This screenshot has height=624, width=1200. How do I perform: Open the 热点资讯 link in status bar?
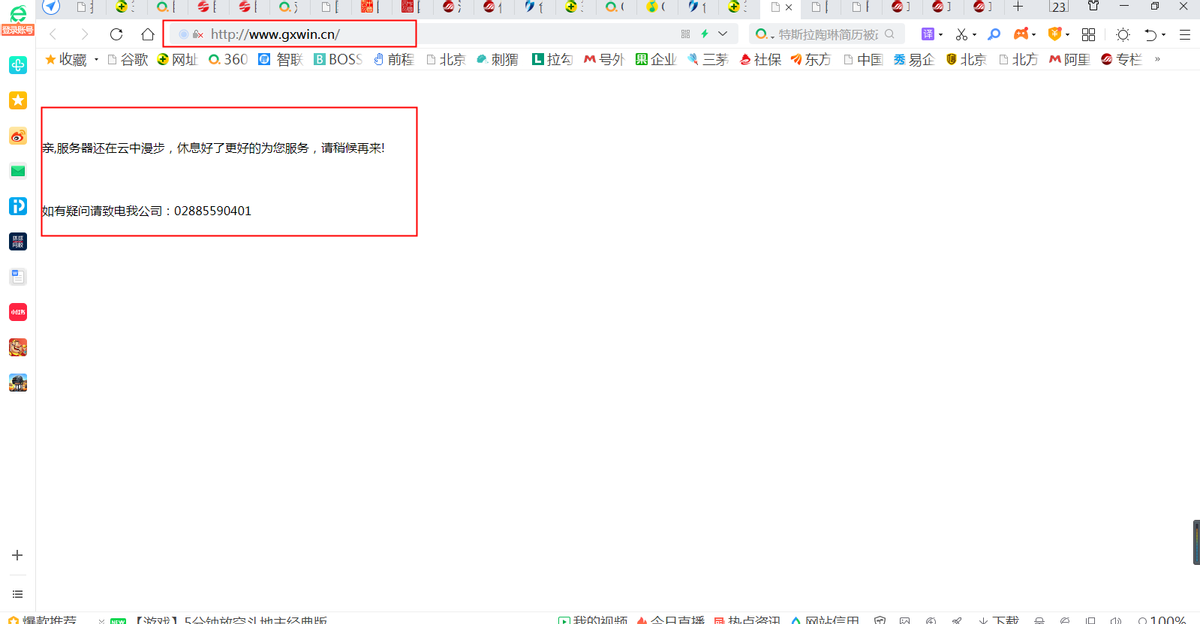click(x=756, y=618)
